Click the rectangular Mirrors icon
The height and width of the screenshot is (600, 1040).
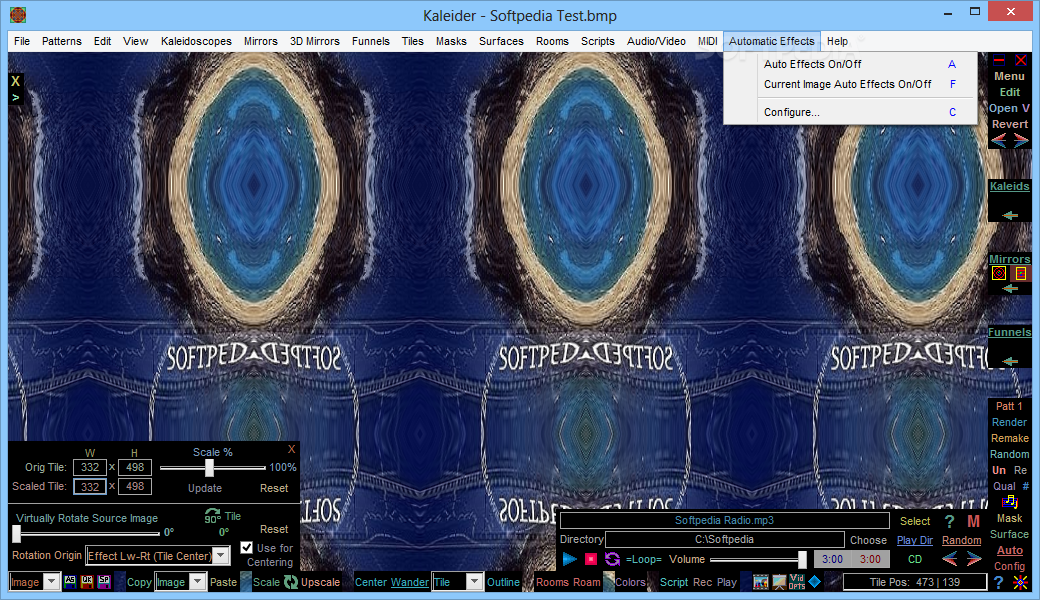(x=1021, y=273)
